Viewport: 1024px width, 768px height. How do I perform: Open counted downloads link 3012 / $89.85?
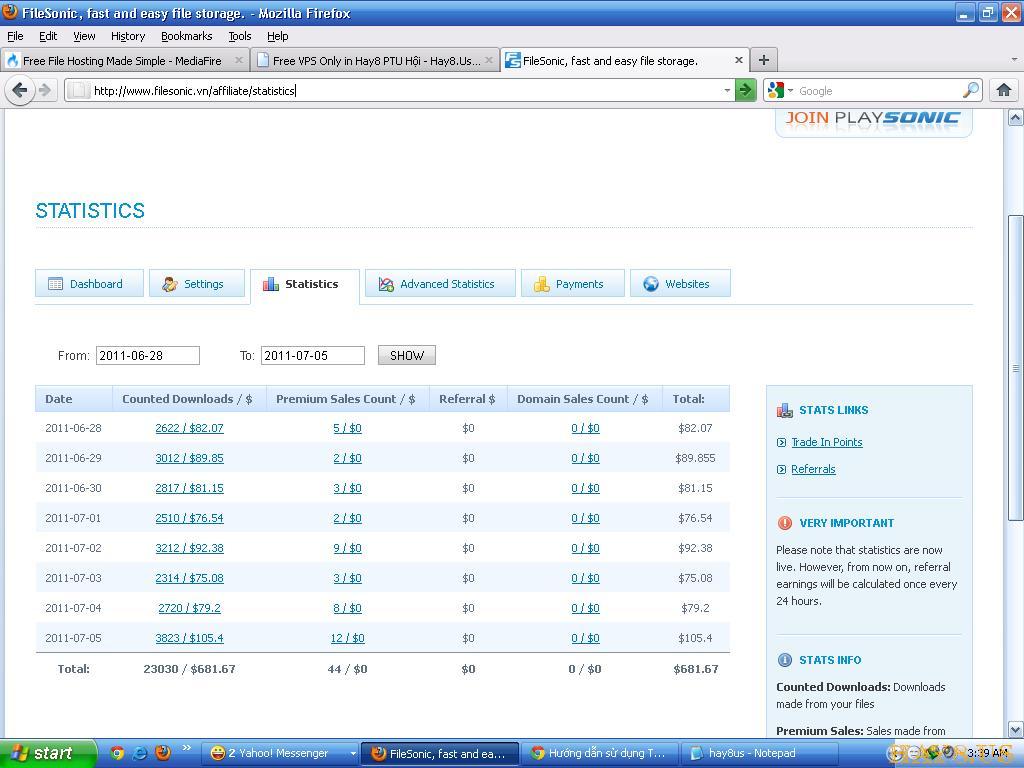pyautogui.click(x=189, y=458)
